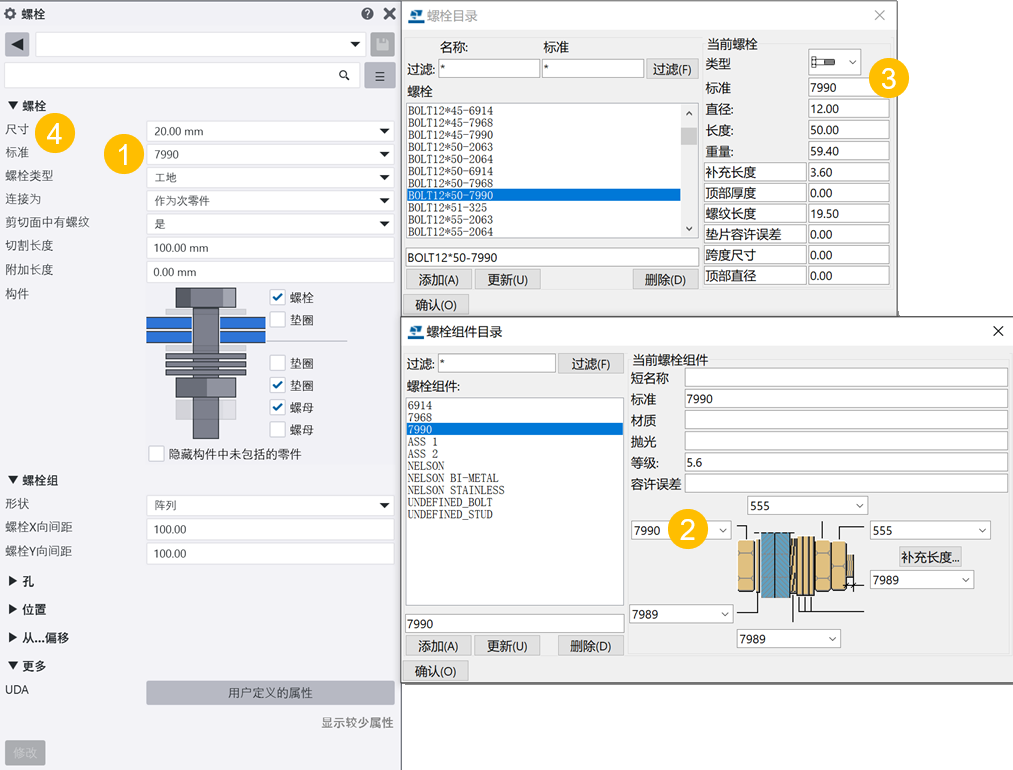
Task: Click the help question mark icon
Action: point(367,14)
